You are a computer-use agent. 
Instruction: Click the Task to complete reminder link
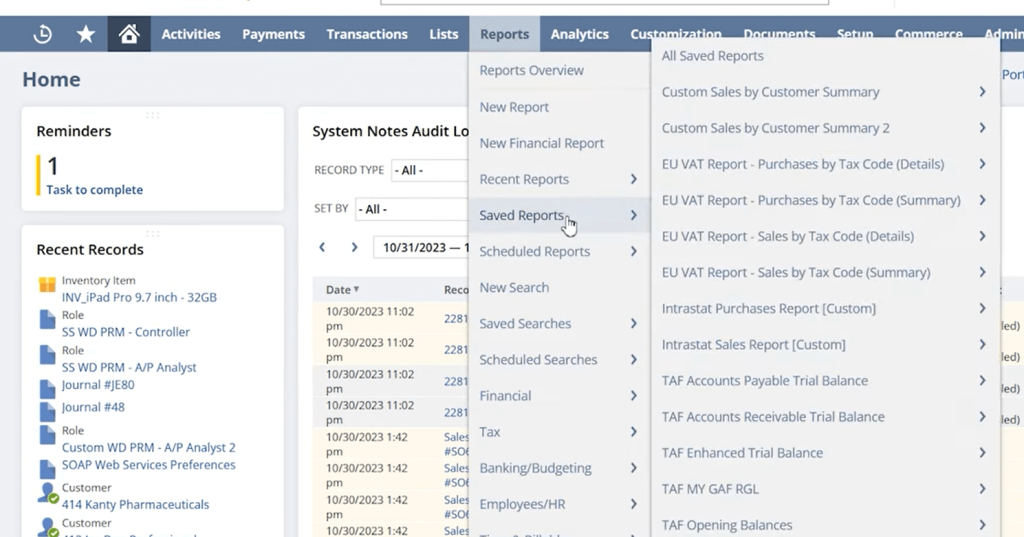95,189
